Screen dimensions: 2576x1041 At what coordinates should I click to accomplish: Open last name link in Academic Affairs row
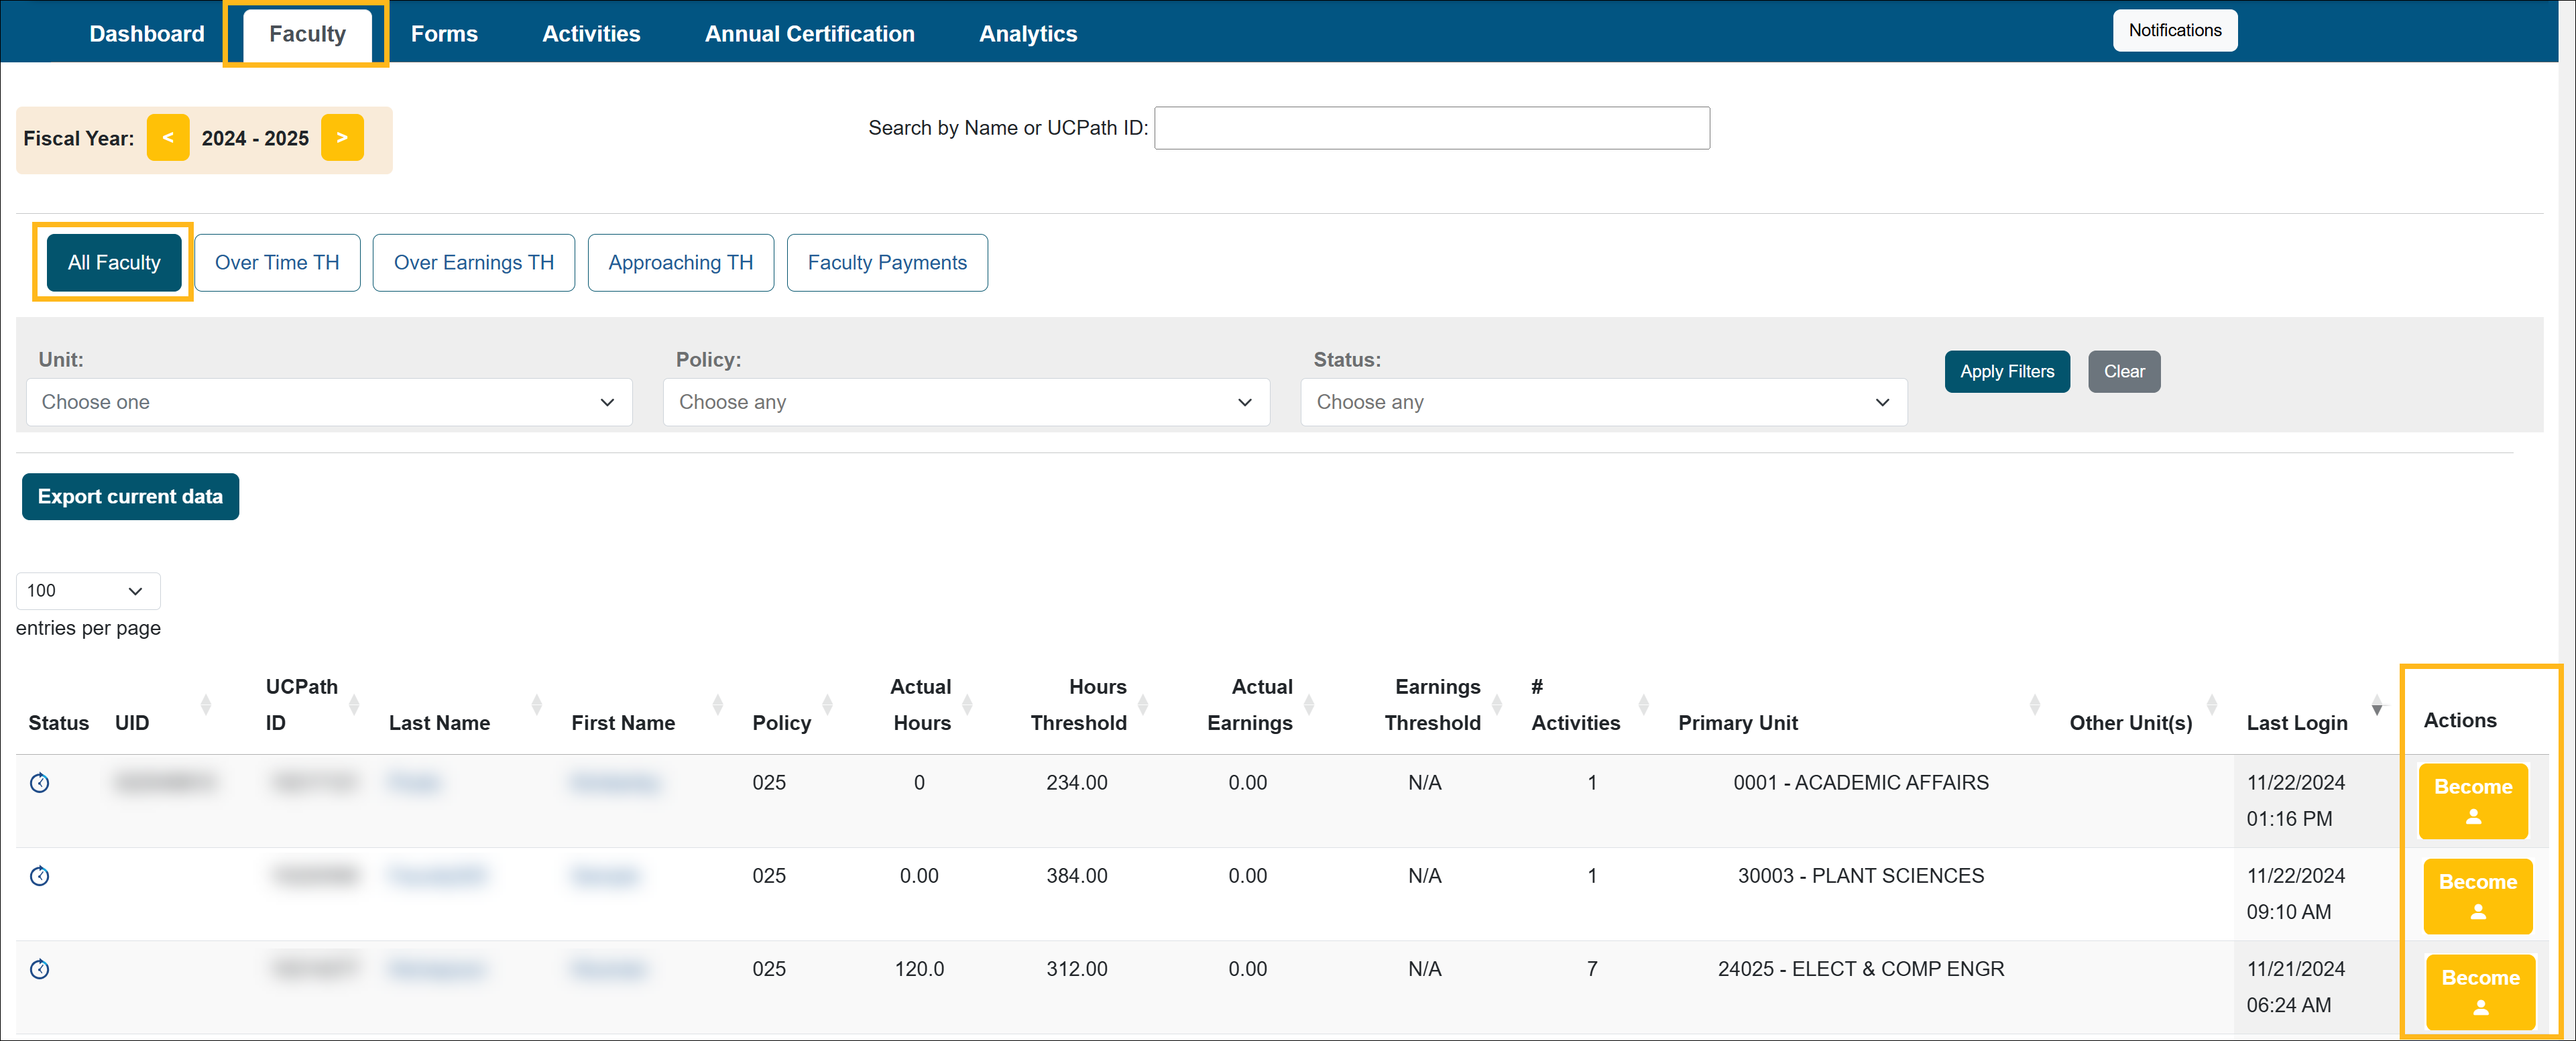click(414, 782)
